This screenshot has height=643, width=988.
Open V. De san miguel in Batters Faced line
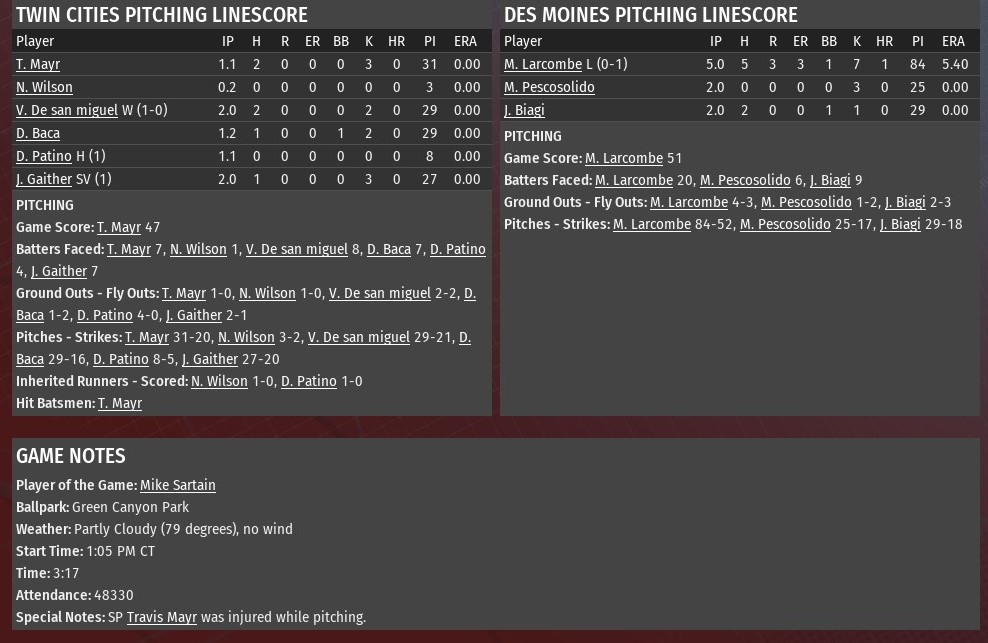point(297,250)
